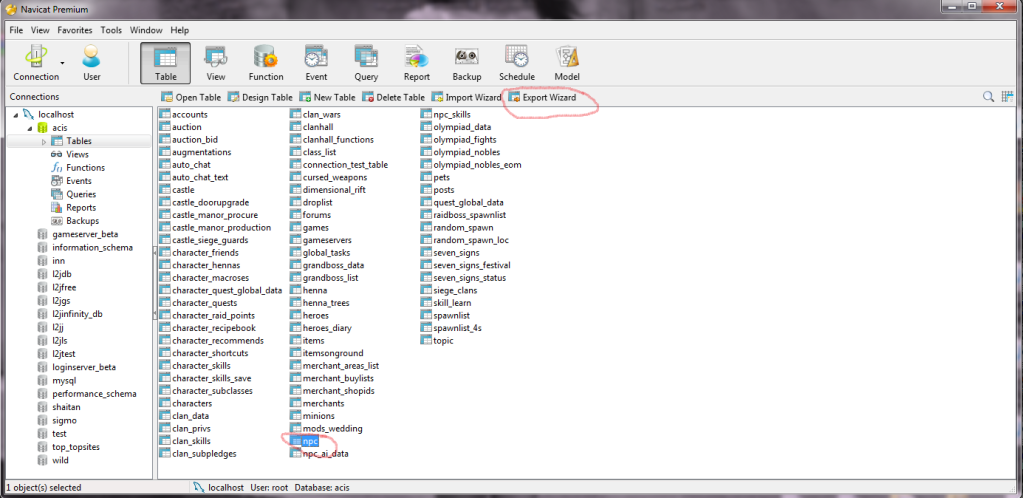Viewport: 1023px width, 498px height.
Task: Open the User management icon
Action: (x=91, y=62)
